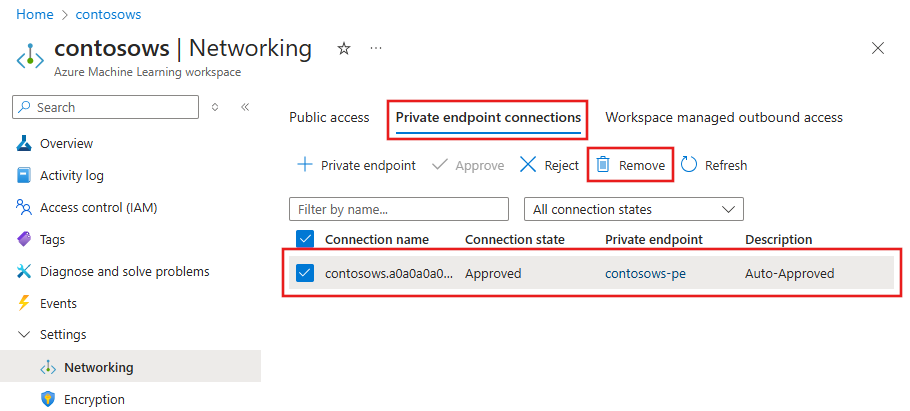
Task: Click the Remove trash icon
Action: pos(603,165)
